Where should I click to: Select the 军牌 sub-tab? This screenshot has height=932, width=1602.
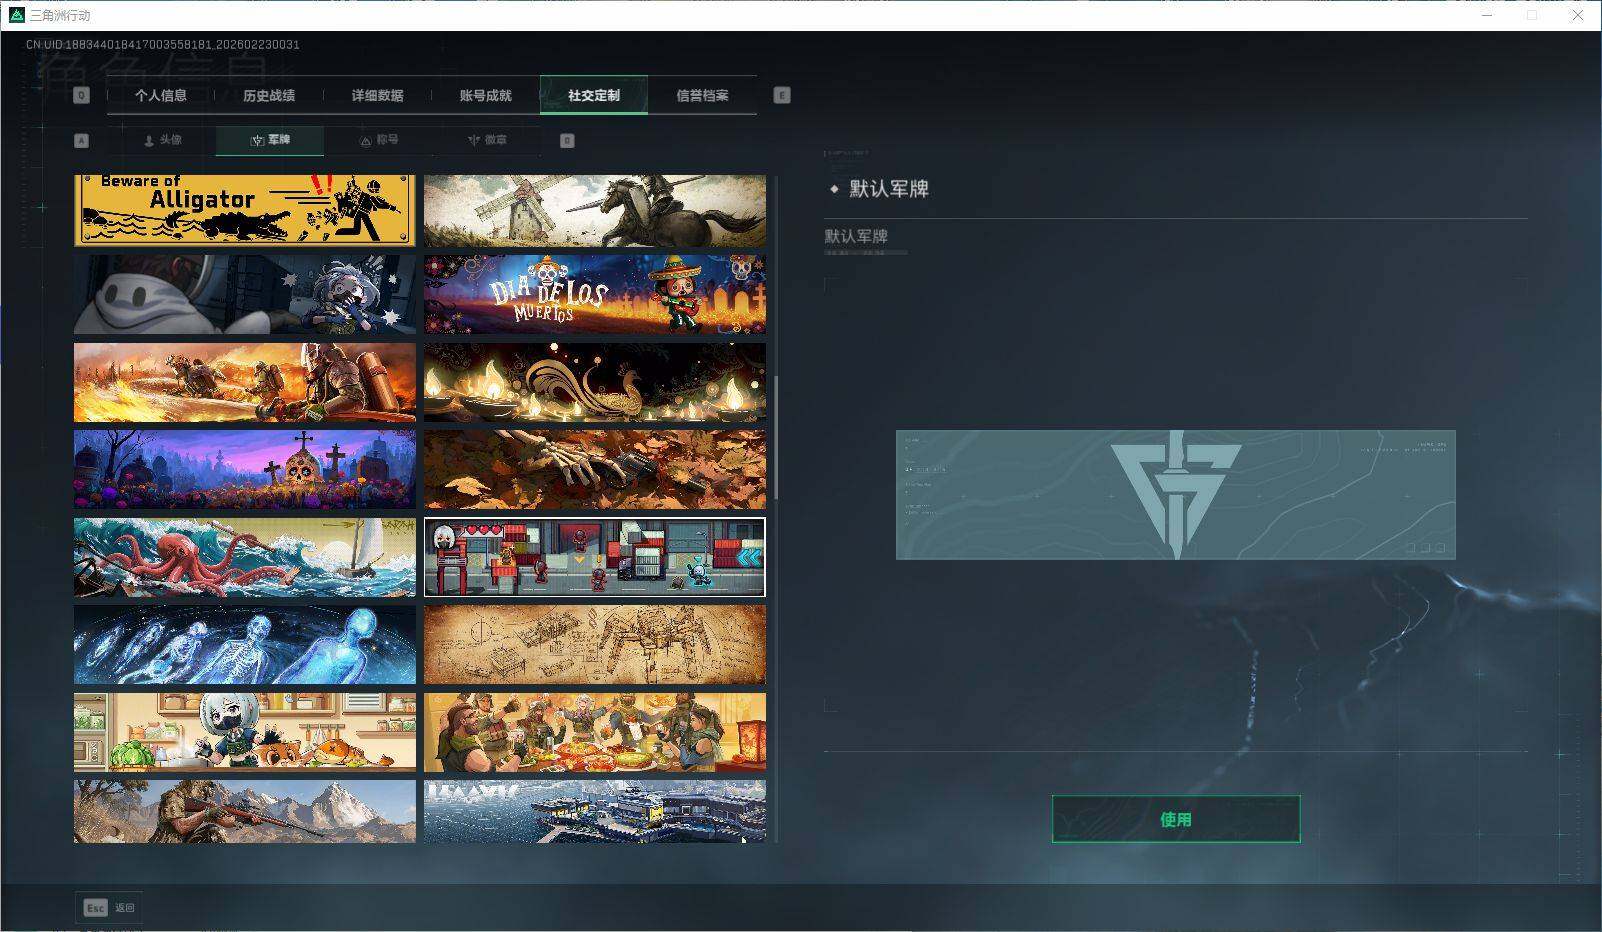click(270, 140)
